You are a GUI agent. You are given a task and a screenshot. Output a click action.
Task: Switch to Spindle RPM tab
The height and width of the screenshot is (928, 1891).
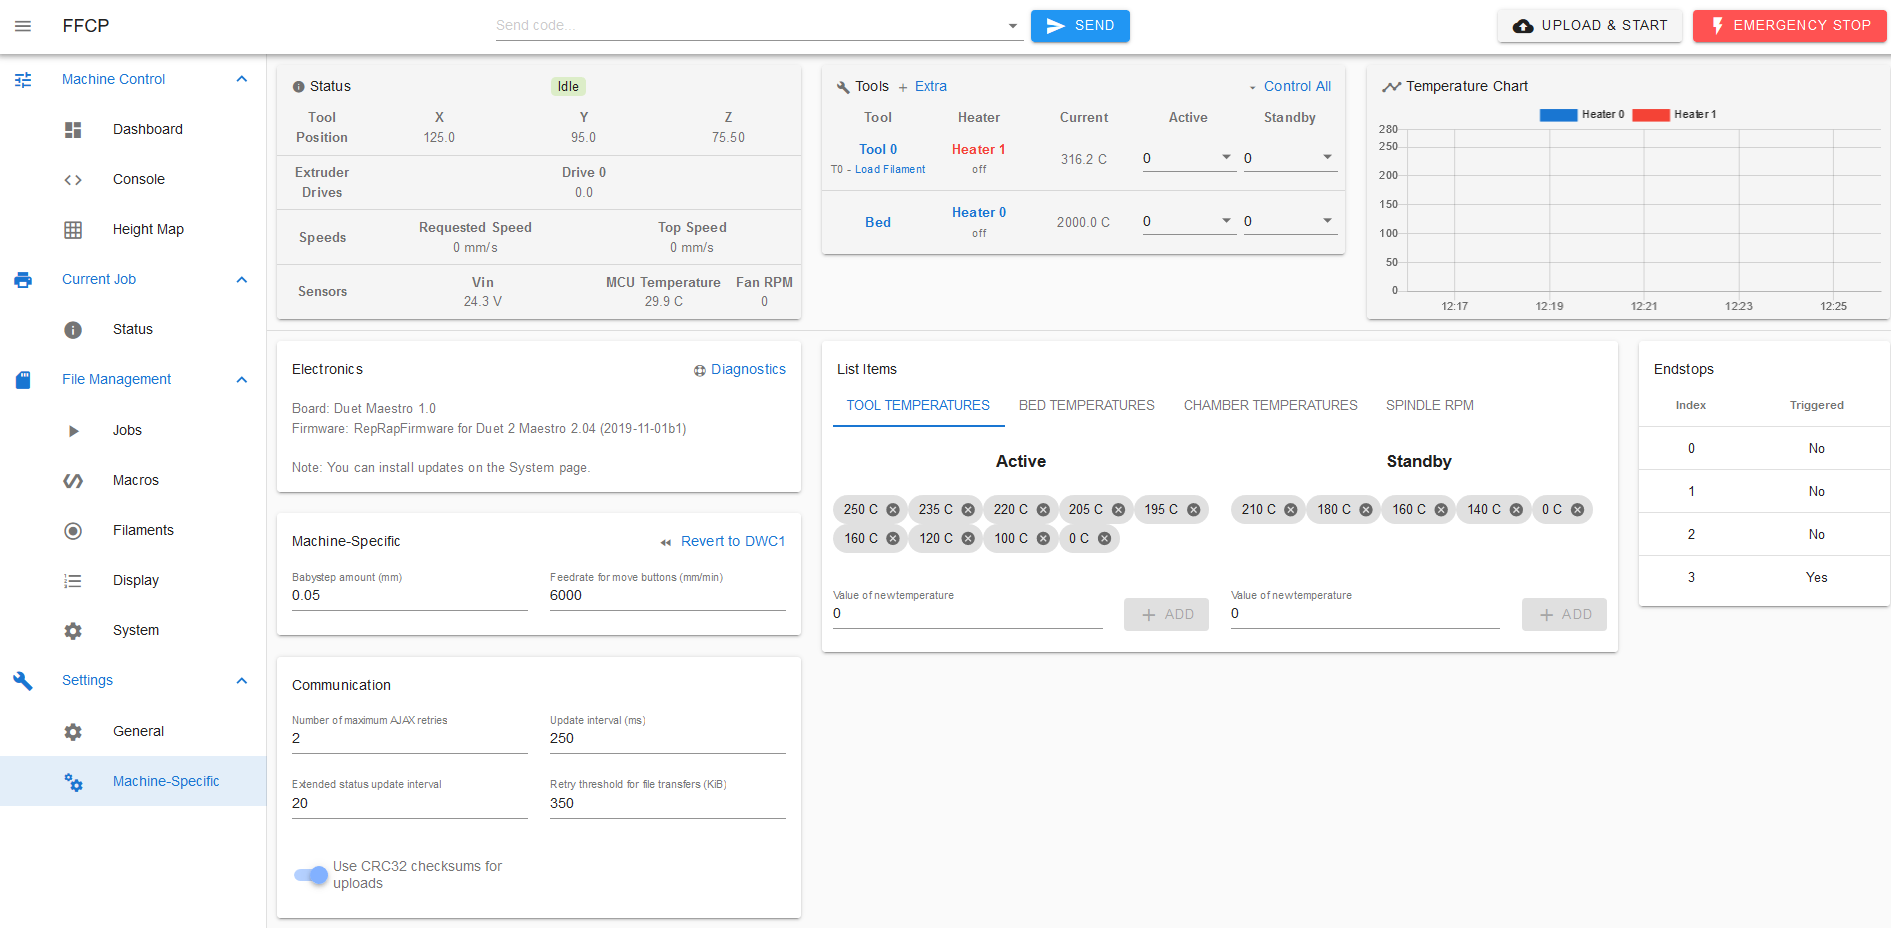(1429, 406)
